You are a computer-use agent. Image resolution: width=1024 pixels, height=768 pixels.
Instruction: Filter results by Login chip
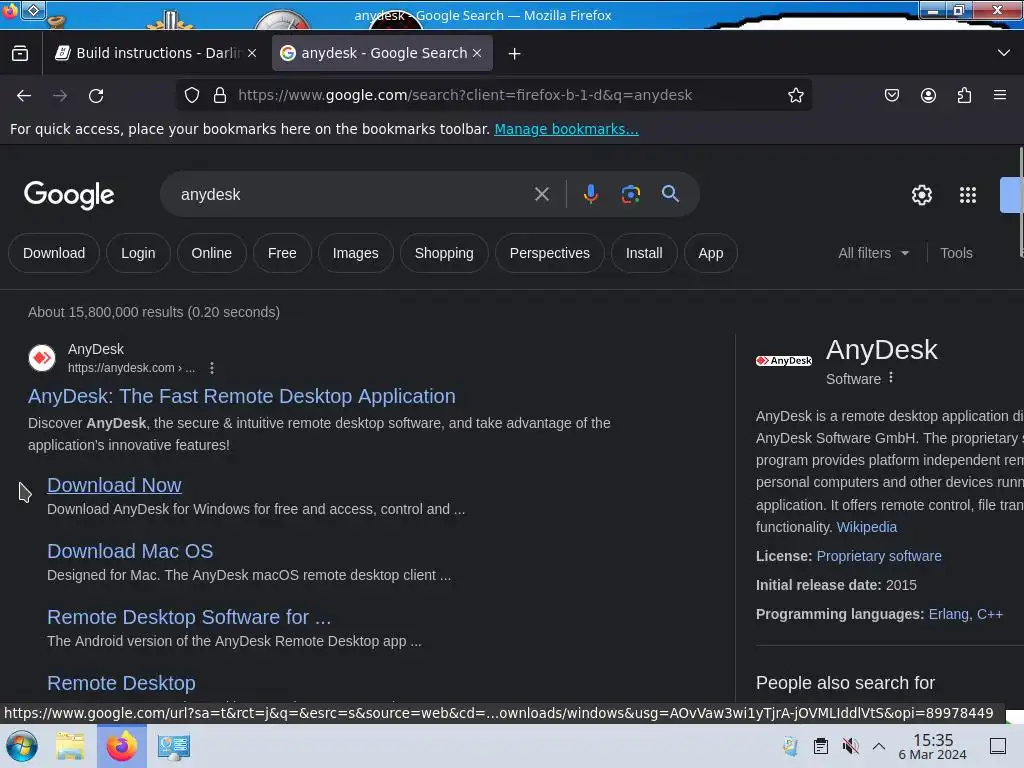click(138, 253)
